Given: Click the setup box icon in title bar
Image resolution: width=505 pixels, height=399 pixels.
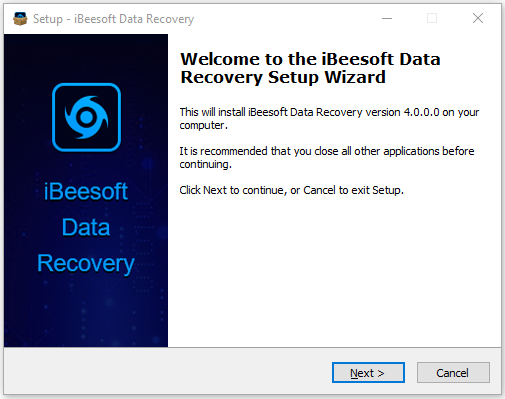Looking at the screenshot, I should click(20, 19).
